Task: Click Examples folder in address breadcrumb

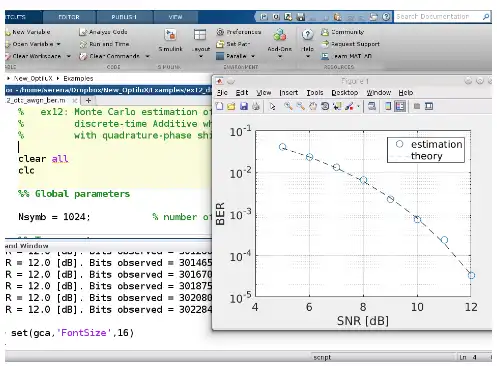Action: [x=78, y=79]
